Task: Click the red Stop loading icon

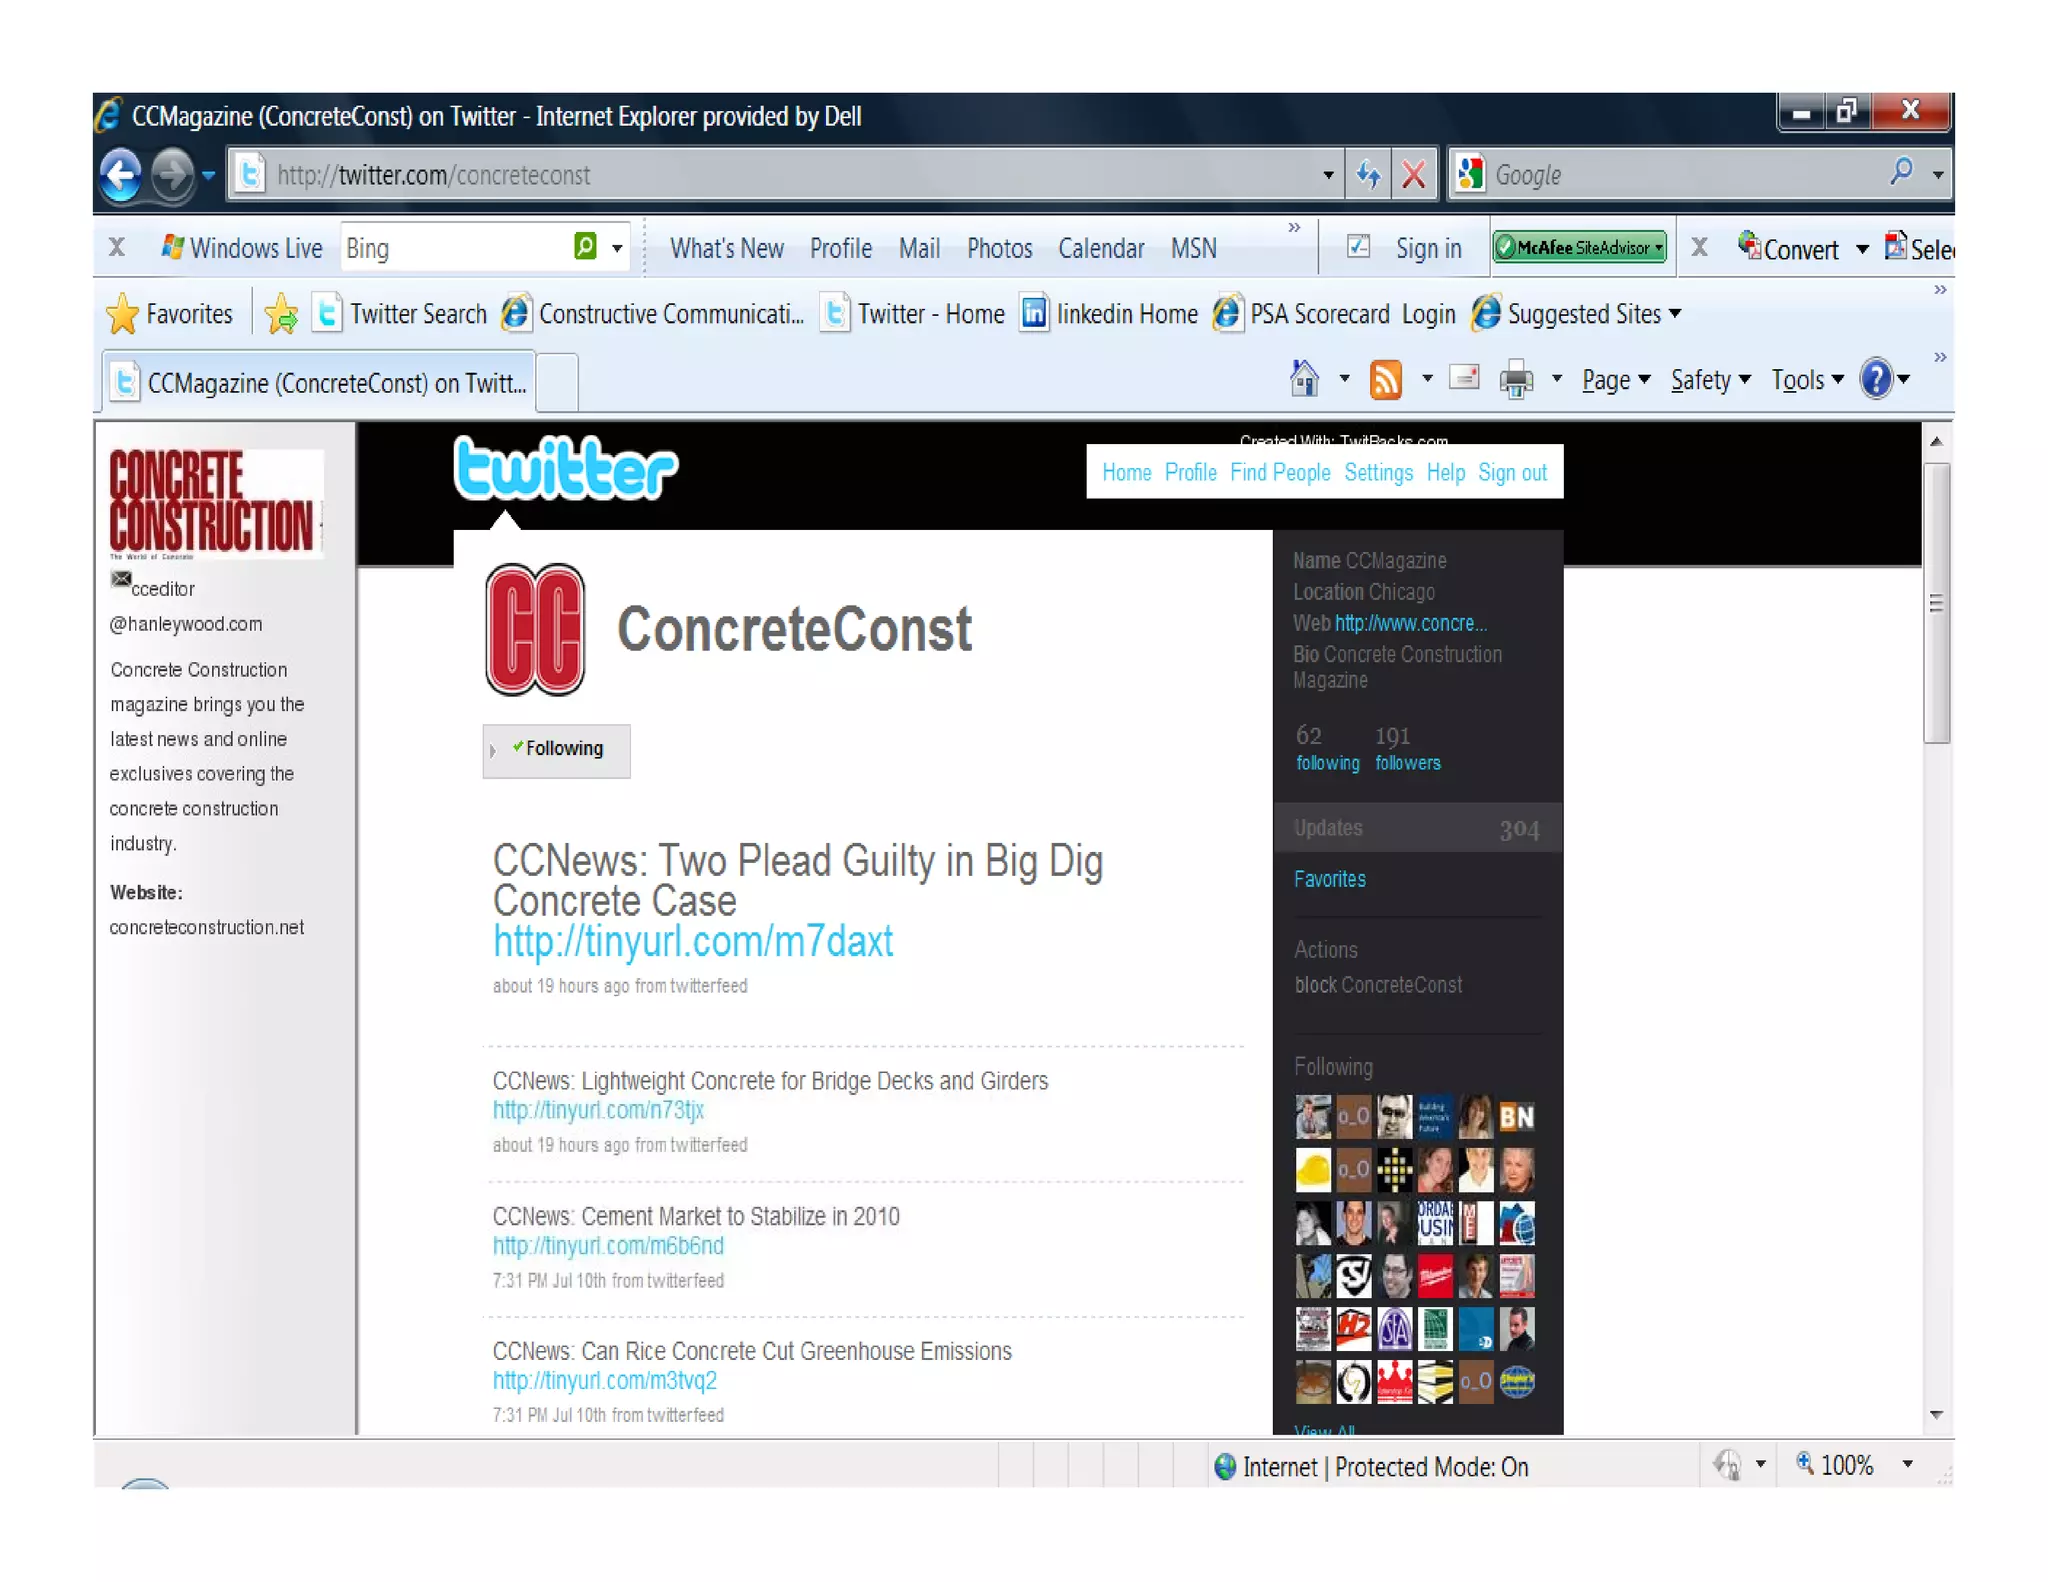Action: (x=1413, y=175)
